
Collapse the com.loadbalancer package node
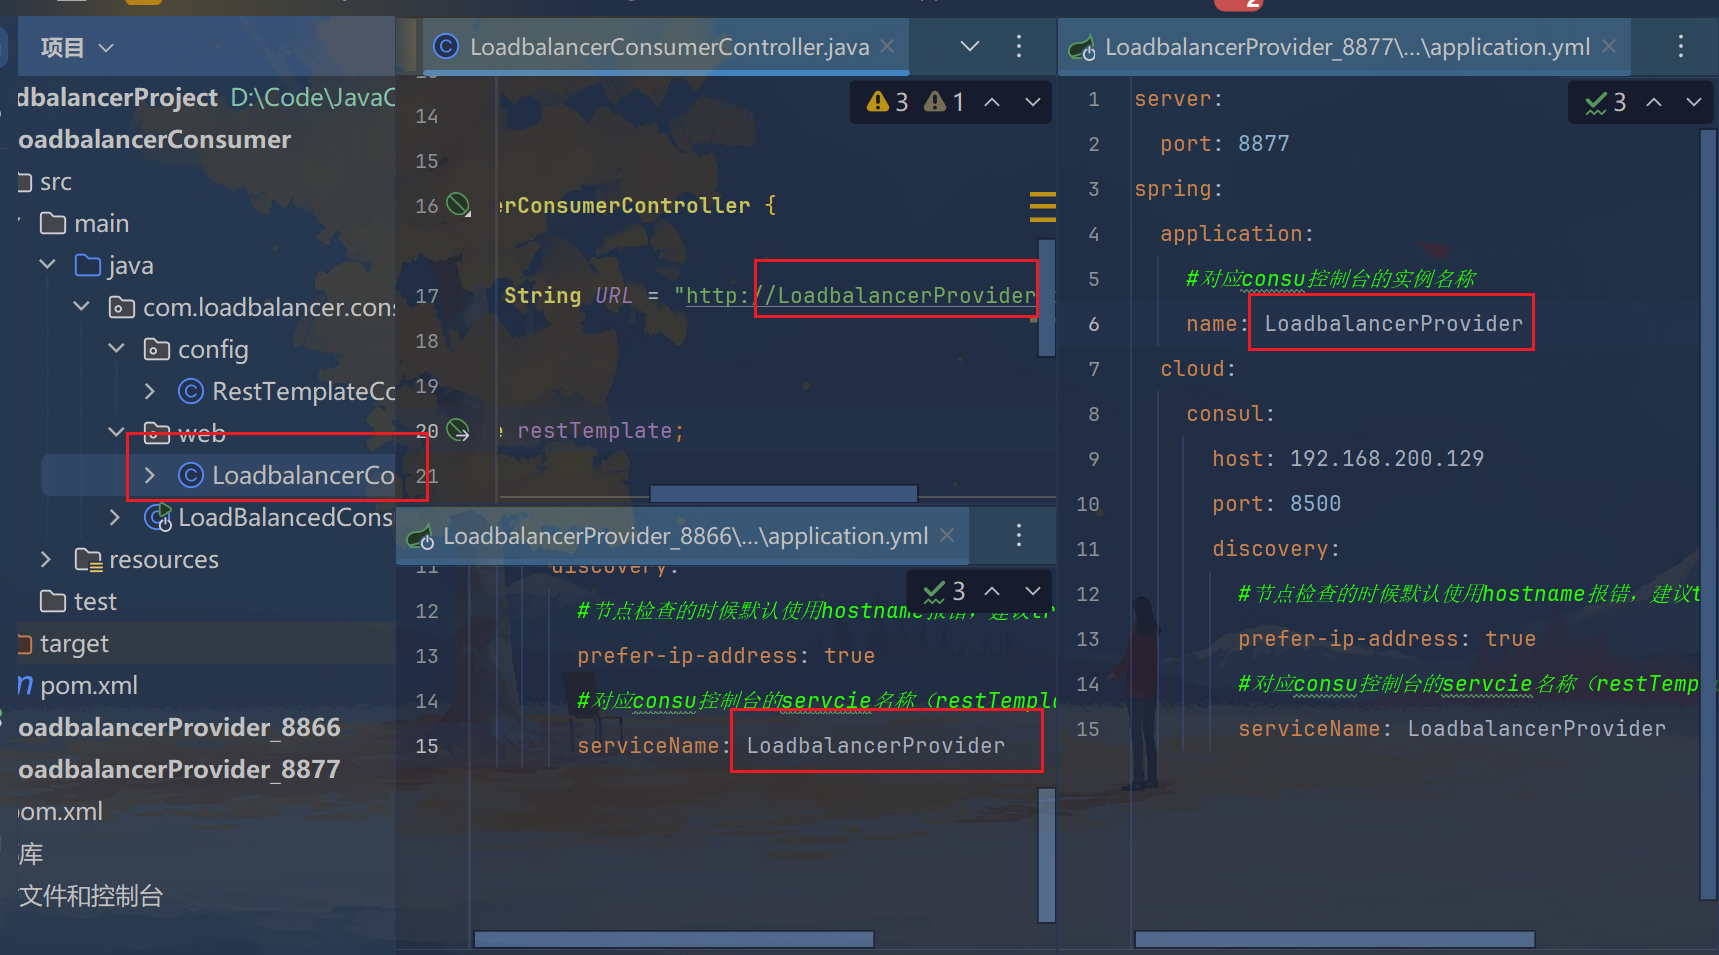[x=82, y=307]
